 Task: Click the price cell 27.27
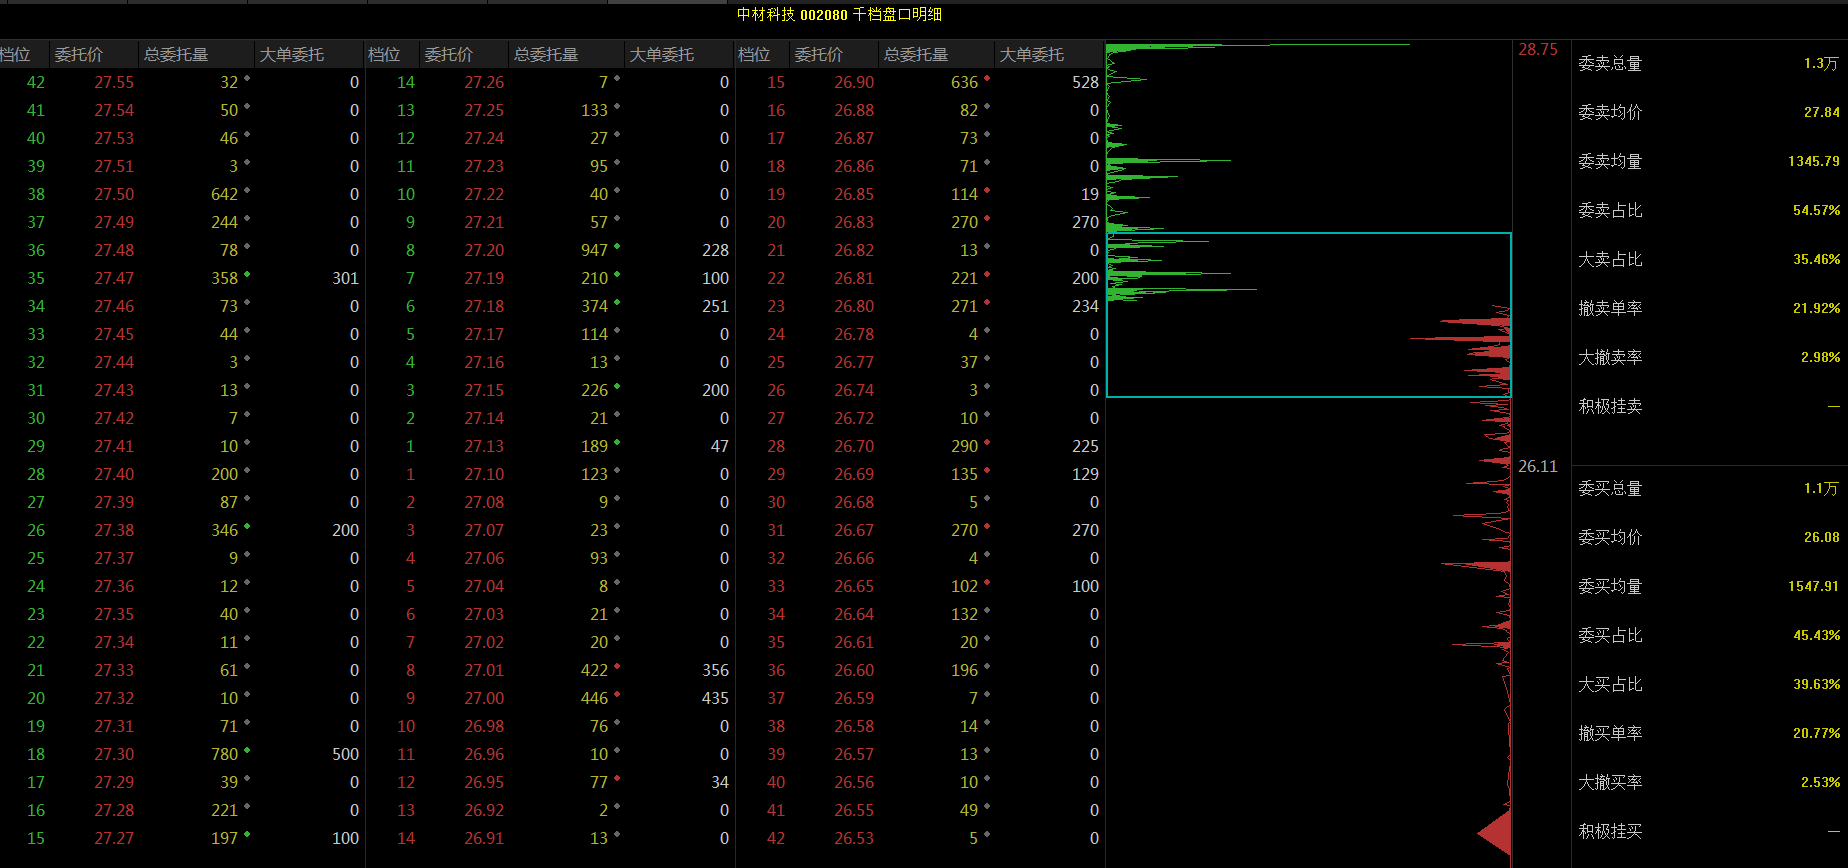point(114,838)
